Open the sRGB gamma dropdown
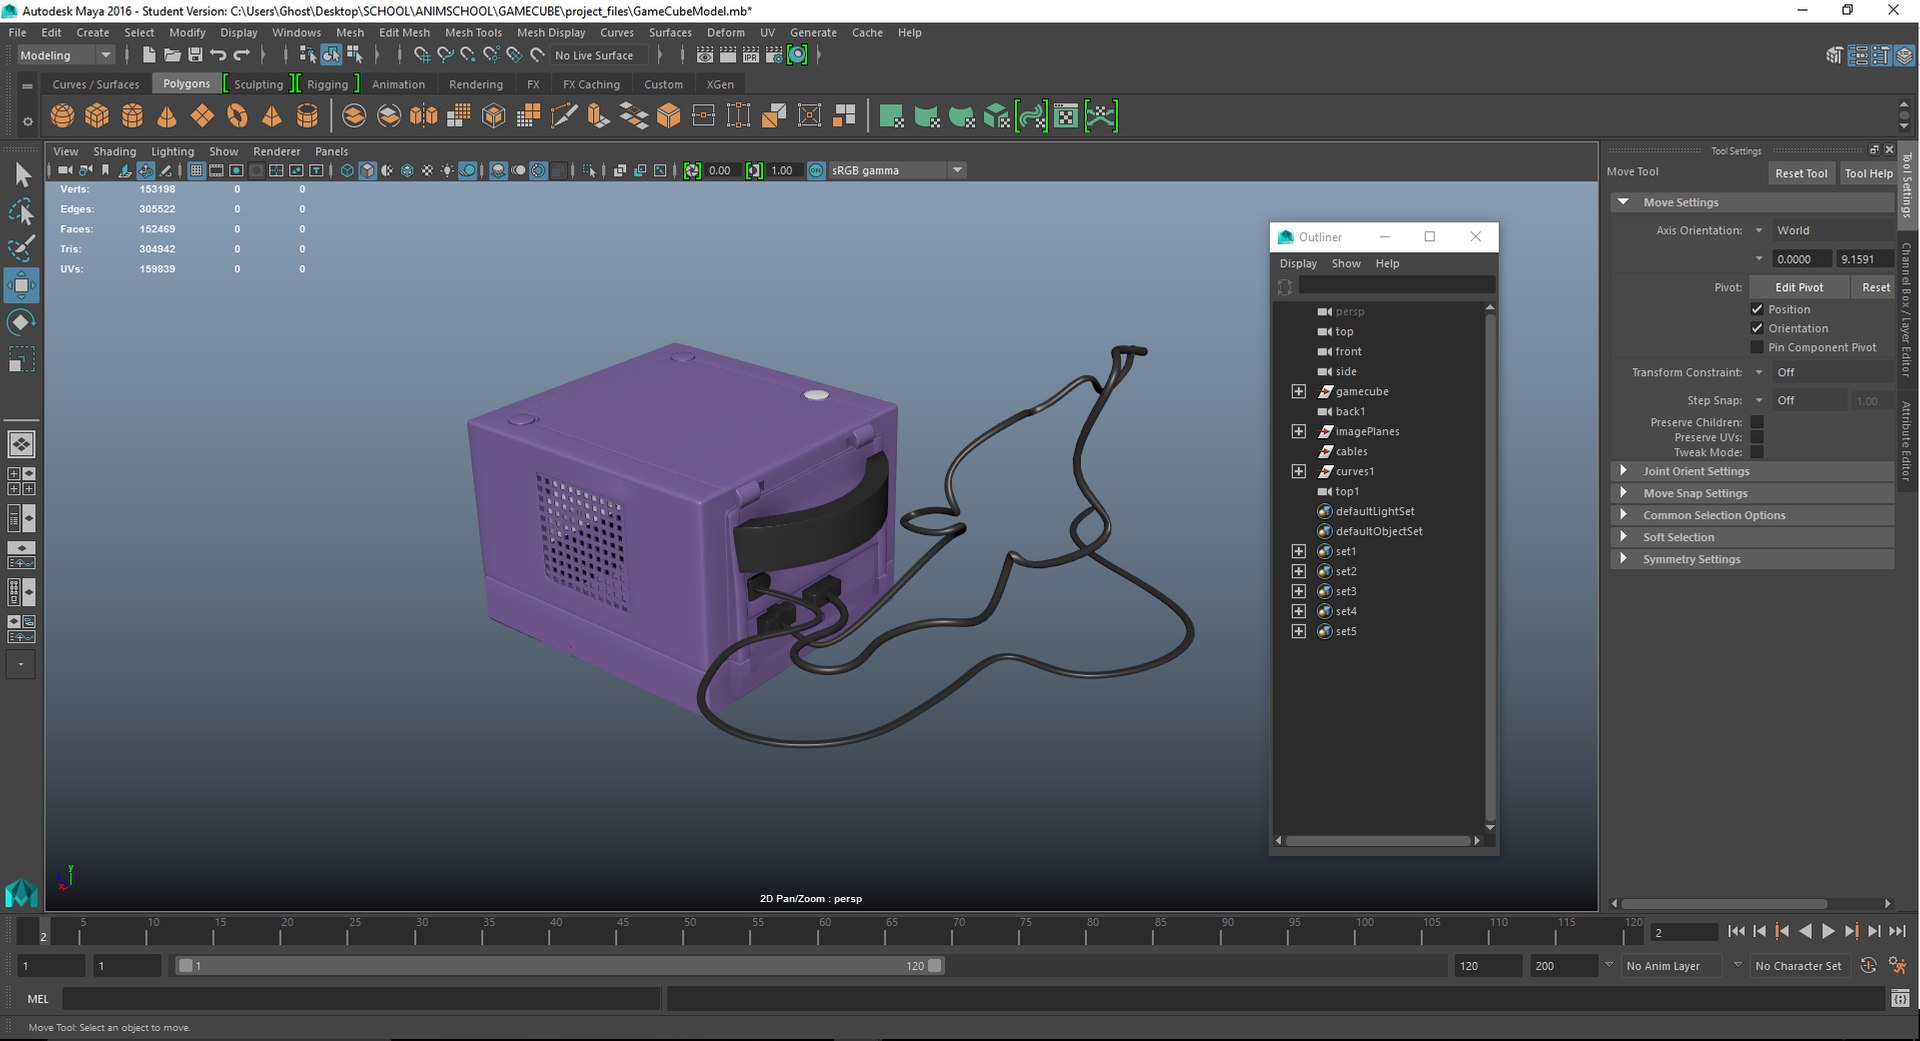 click(896, 170)
